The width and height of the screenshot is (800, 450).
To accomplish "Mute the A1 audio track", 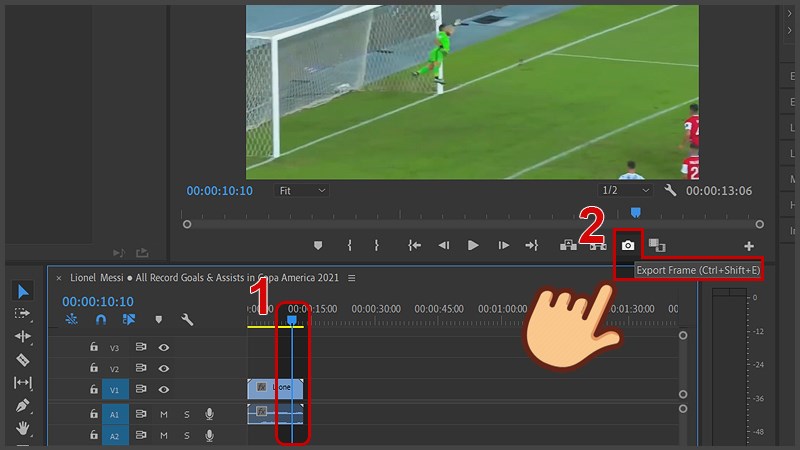I will (164, 414).
